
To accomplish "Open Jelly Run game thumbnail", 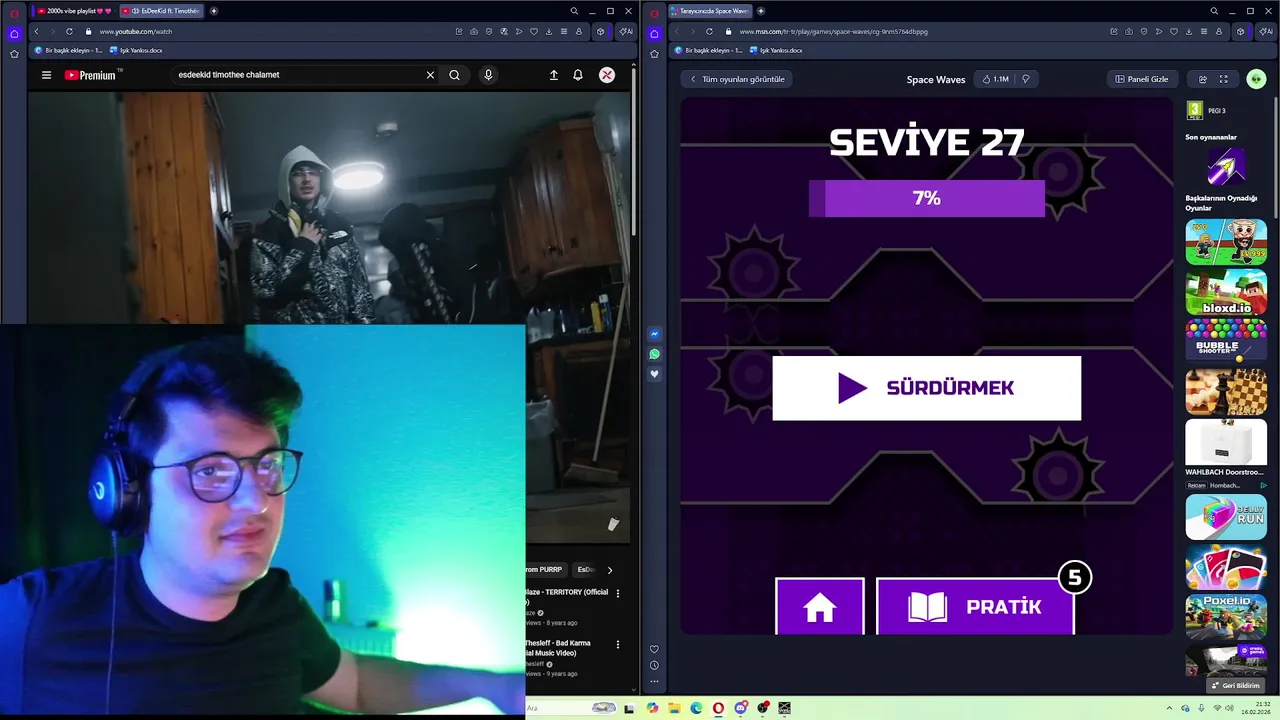I will point(1226,517).
